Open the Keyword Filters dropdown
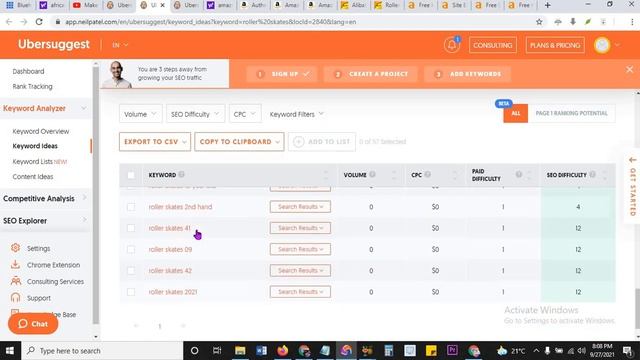Screen dimensions: 640x360 click(x=296, y=114)
